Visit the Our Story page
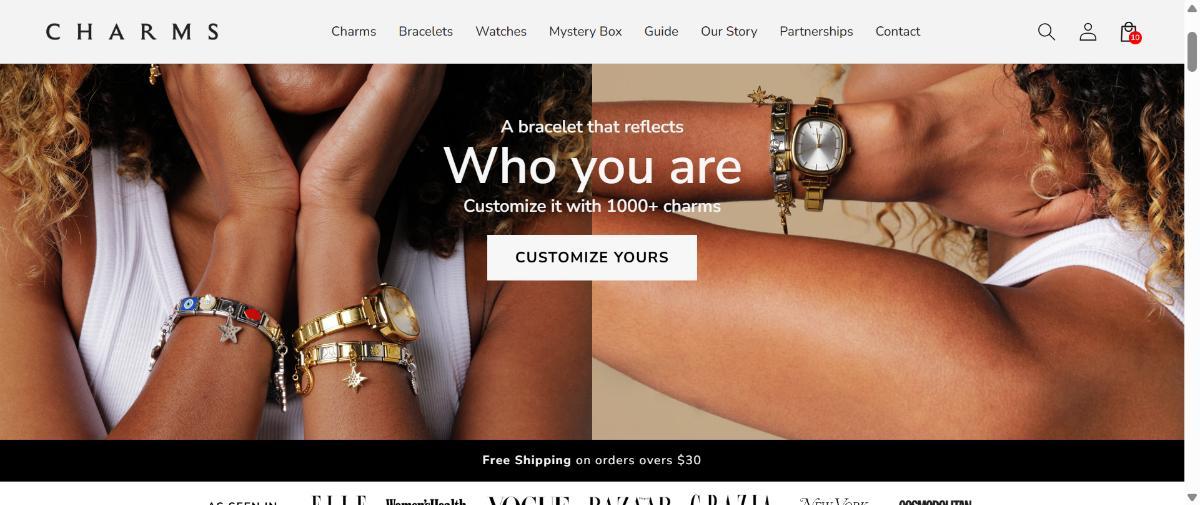This screenshot has height=505, width=1200. [x=729, y=32]
